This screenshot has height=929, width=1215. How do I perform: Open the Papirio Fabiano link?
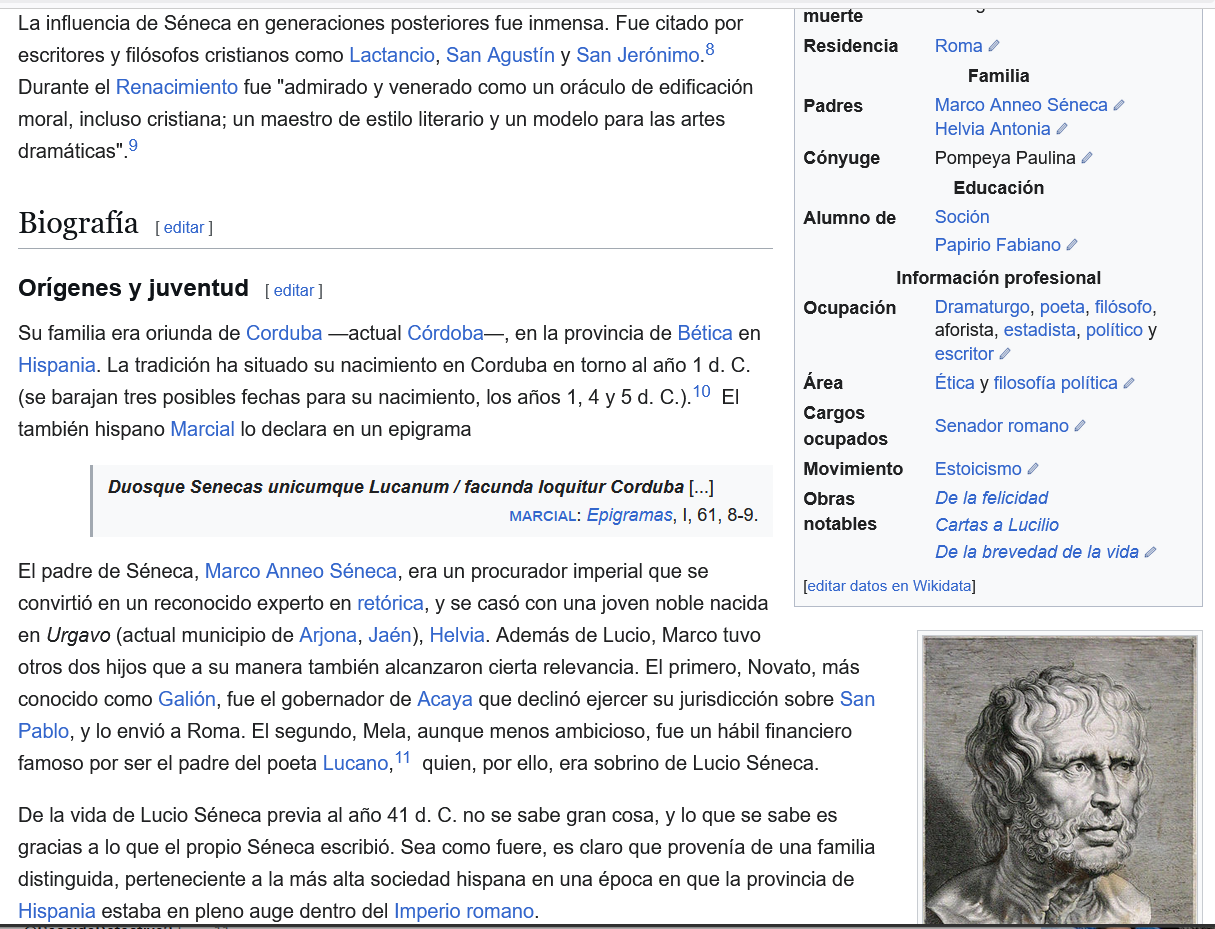click(x=998, y=245)
